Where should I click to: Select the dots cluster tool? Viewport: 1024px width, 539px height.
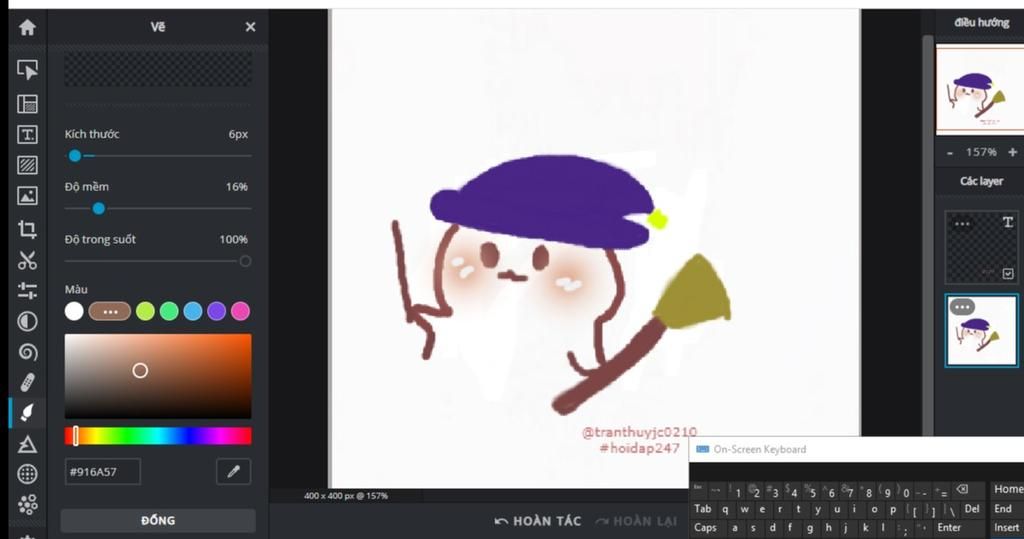pos(27,504)
